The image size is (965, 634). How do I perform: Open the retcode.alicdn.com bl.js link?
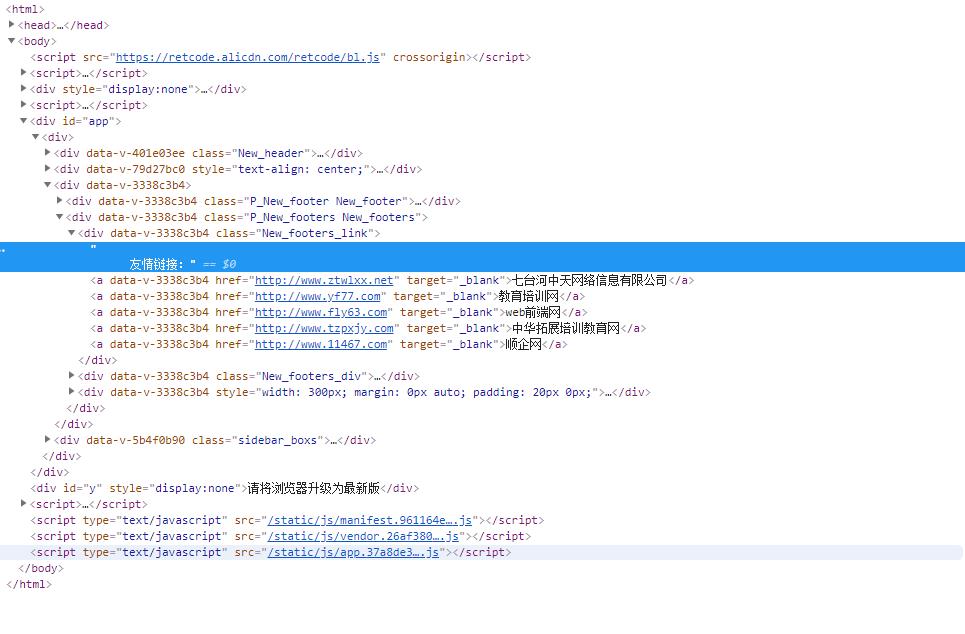click(247, 57)
